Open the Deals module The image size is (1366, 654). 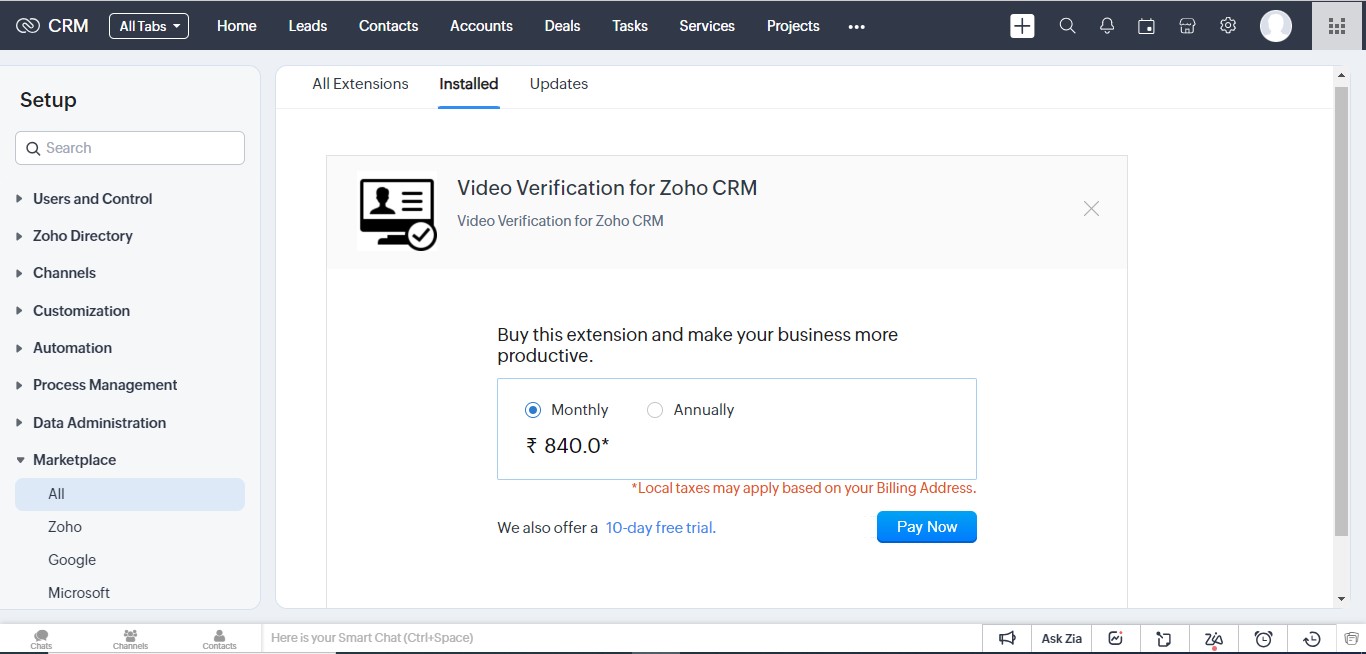tap(562, 26)
